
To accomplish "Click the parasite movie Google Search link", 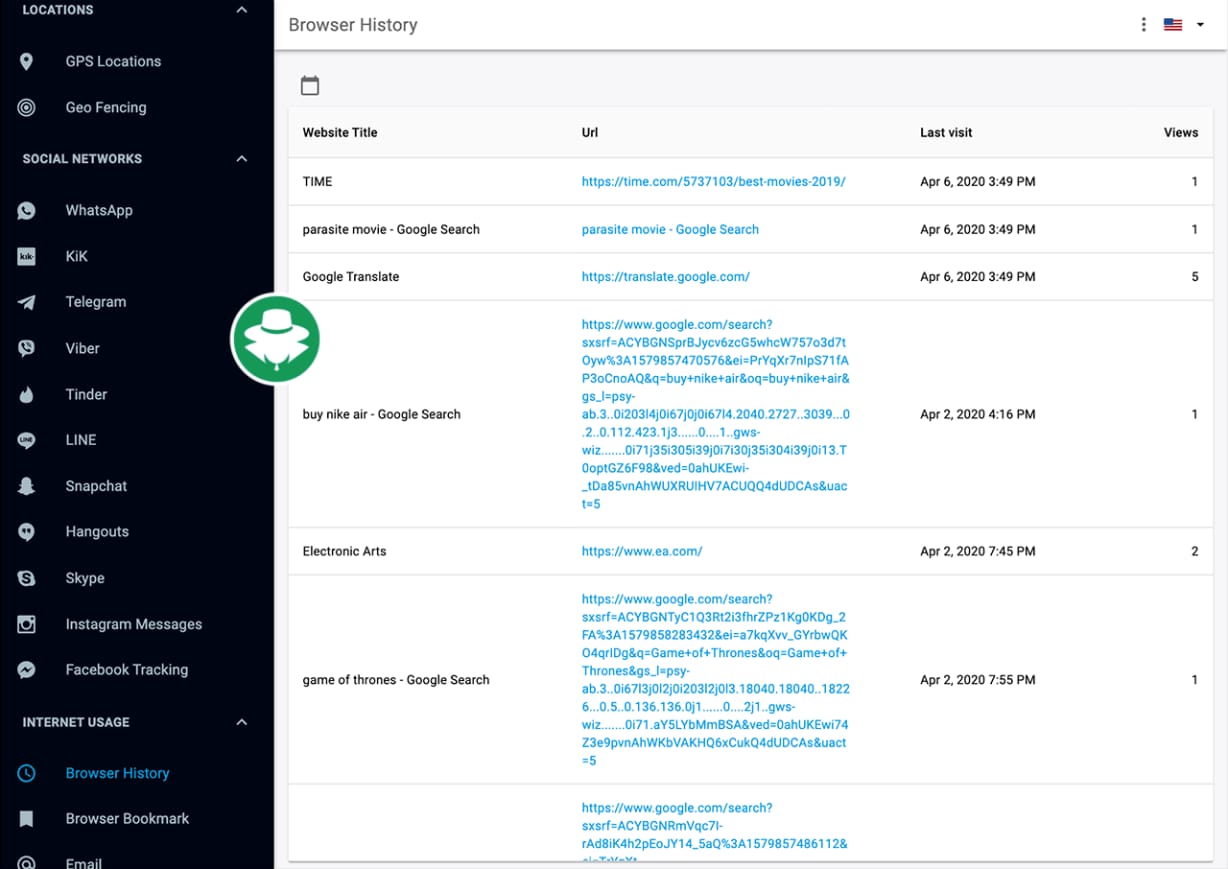I will coord(670,229).
